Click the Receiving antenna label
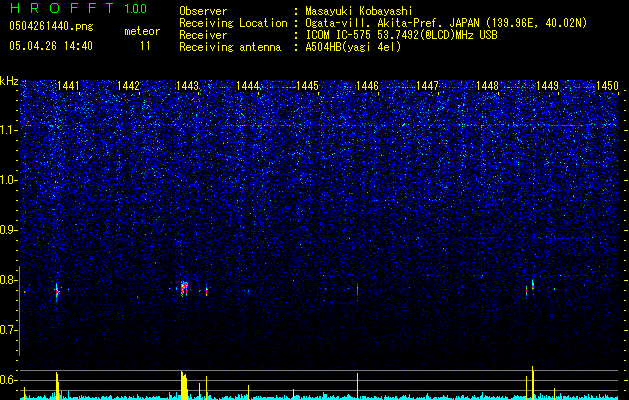The width and height of the screenshot is (629, 400). 230,47
